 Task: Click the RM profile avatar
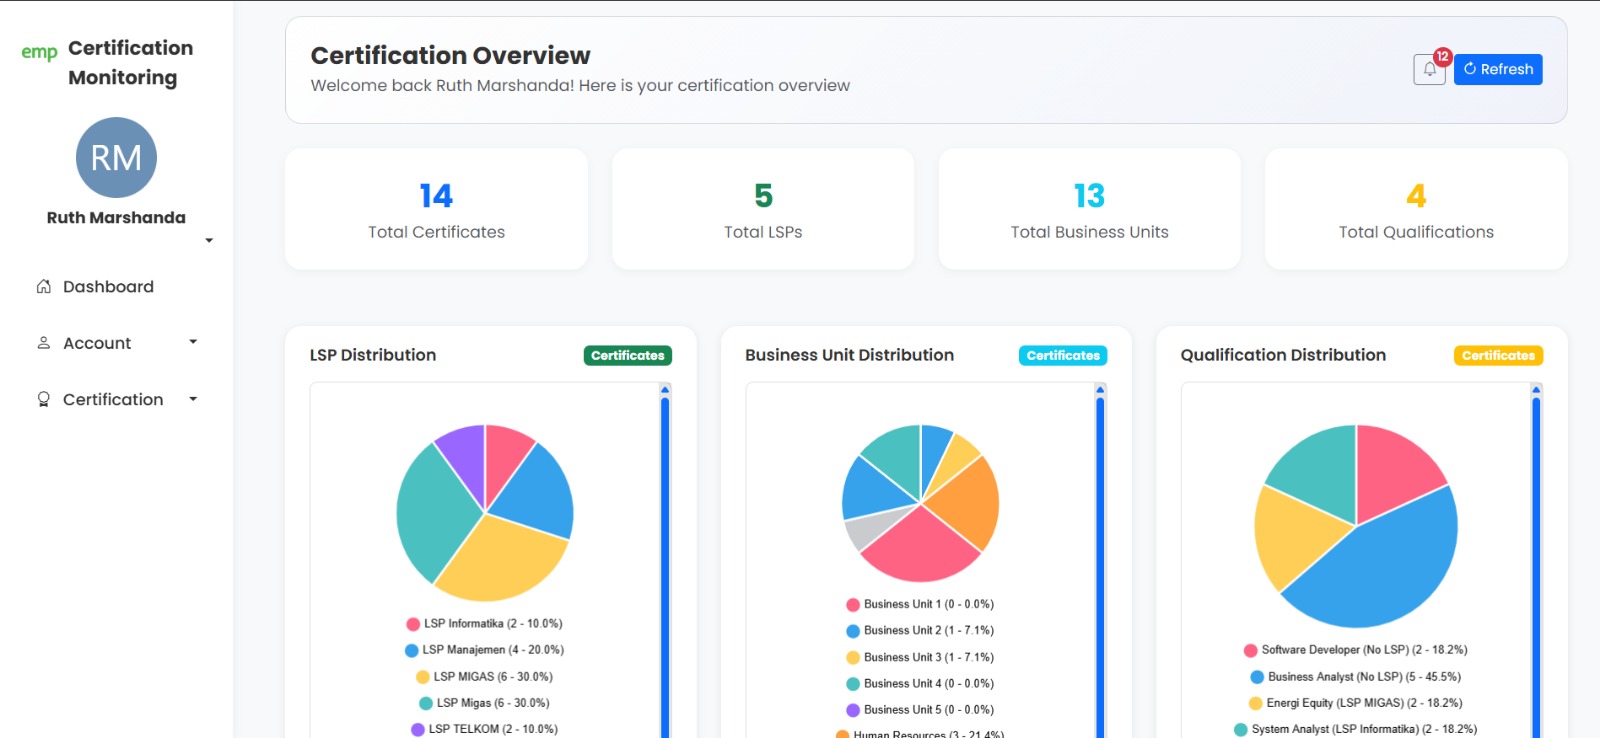pyautogui.click(x=116, y=157)
